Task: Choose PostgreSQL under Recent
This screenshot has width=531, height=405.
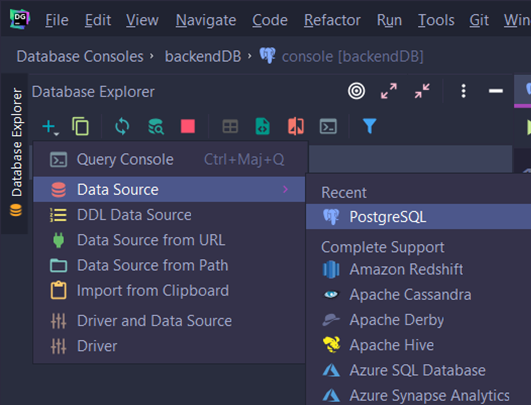Action: (x=419, y=217)
